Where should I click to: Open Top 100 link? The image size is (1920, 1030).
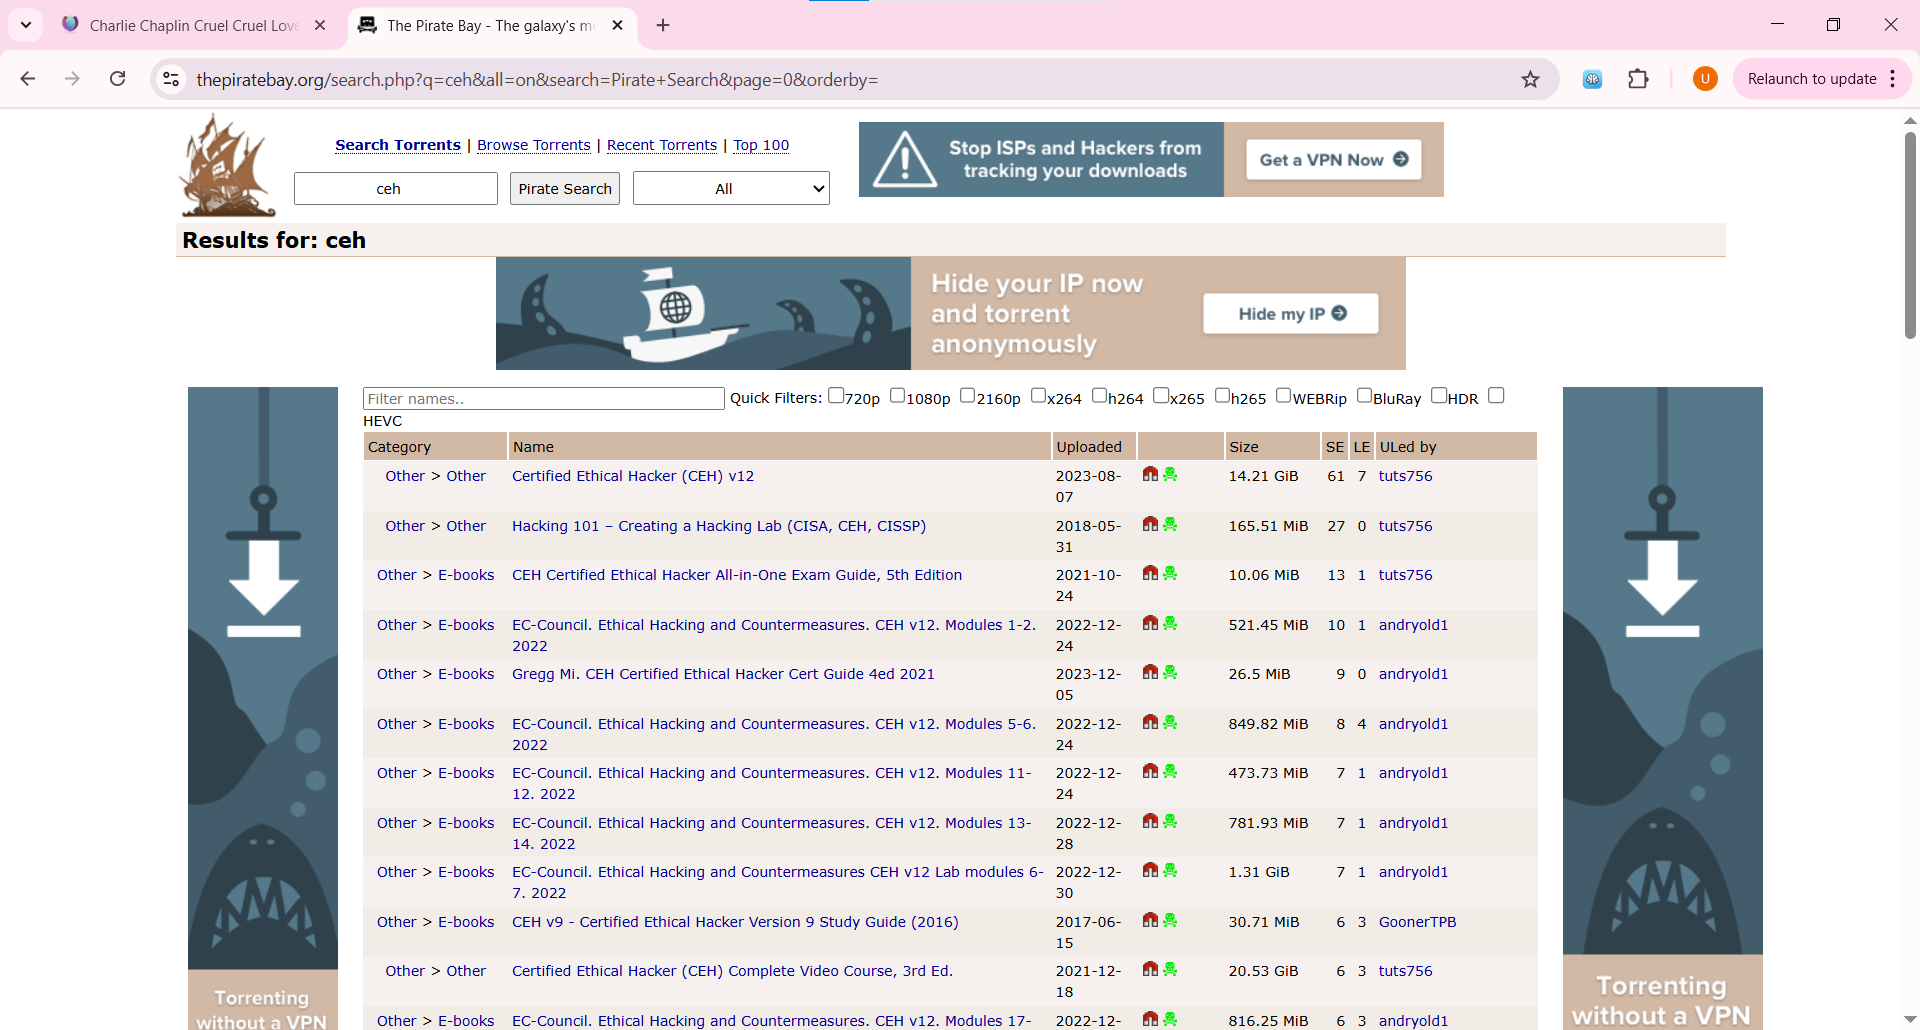coord(761,145)
